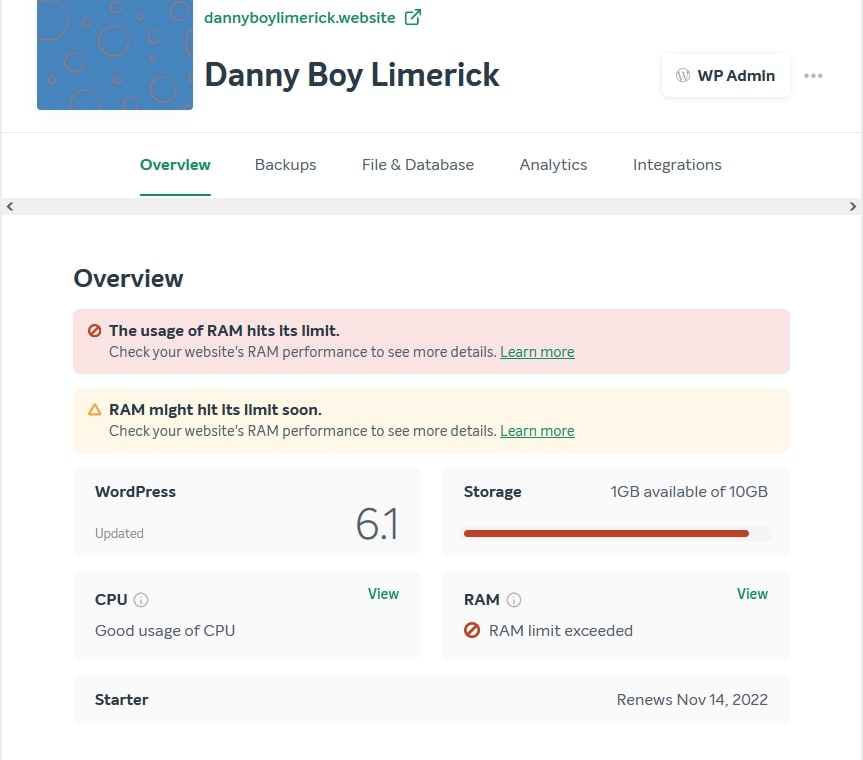
Task: Click the CPU info icon
Action: pyautogui.click(x=141, y=599)
